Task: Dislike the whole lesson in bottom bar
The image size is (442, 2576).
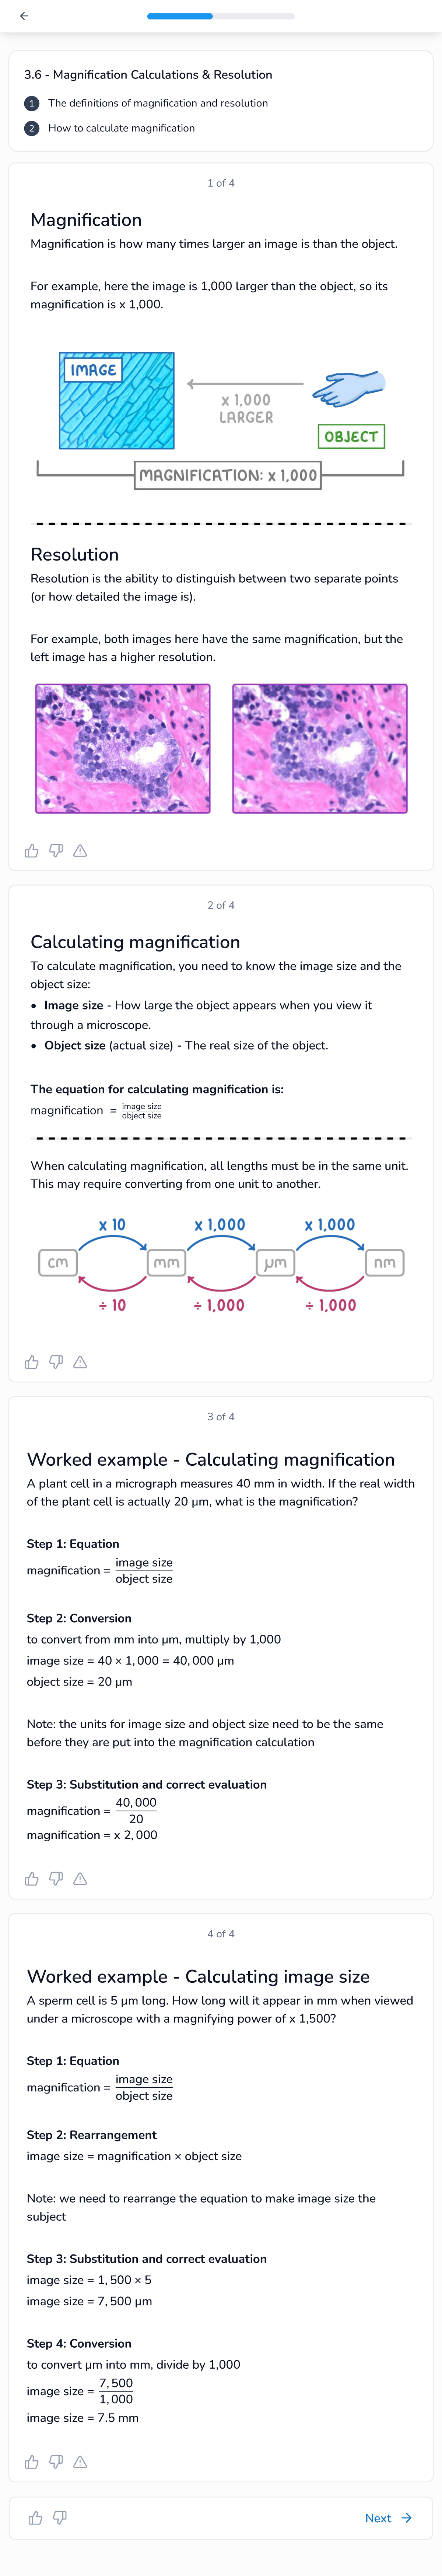Action: point(60,2518)
